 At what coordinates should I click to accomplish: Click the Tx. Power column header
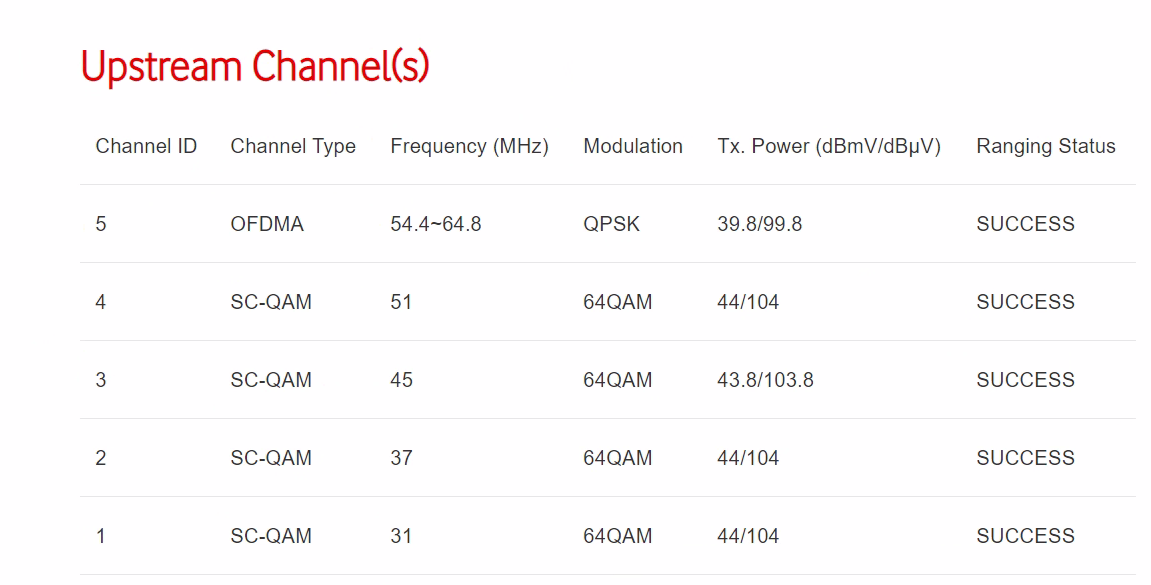point(829,146)
